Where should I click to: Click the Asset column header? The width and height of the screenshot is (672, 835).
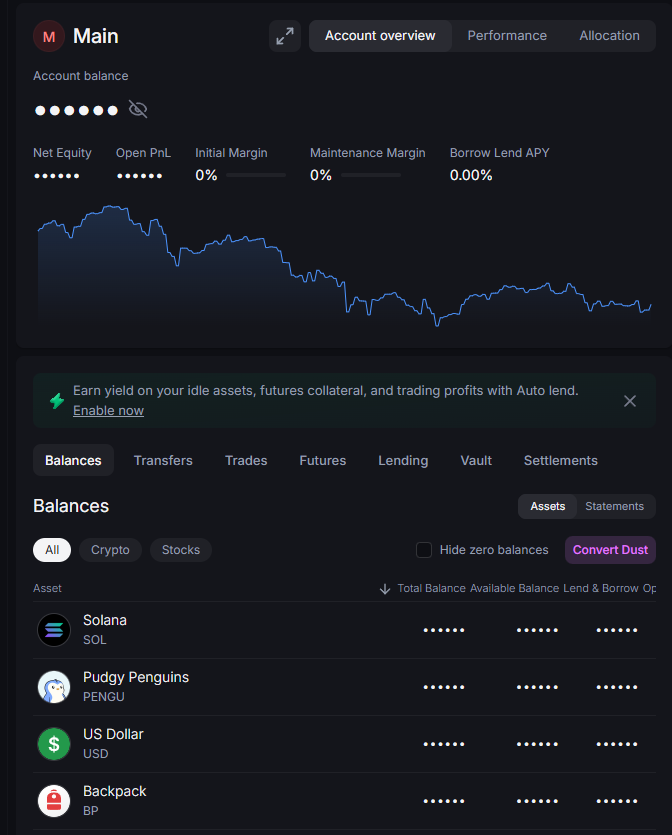(47, 588)
